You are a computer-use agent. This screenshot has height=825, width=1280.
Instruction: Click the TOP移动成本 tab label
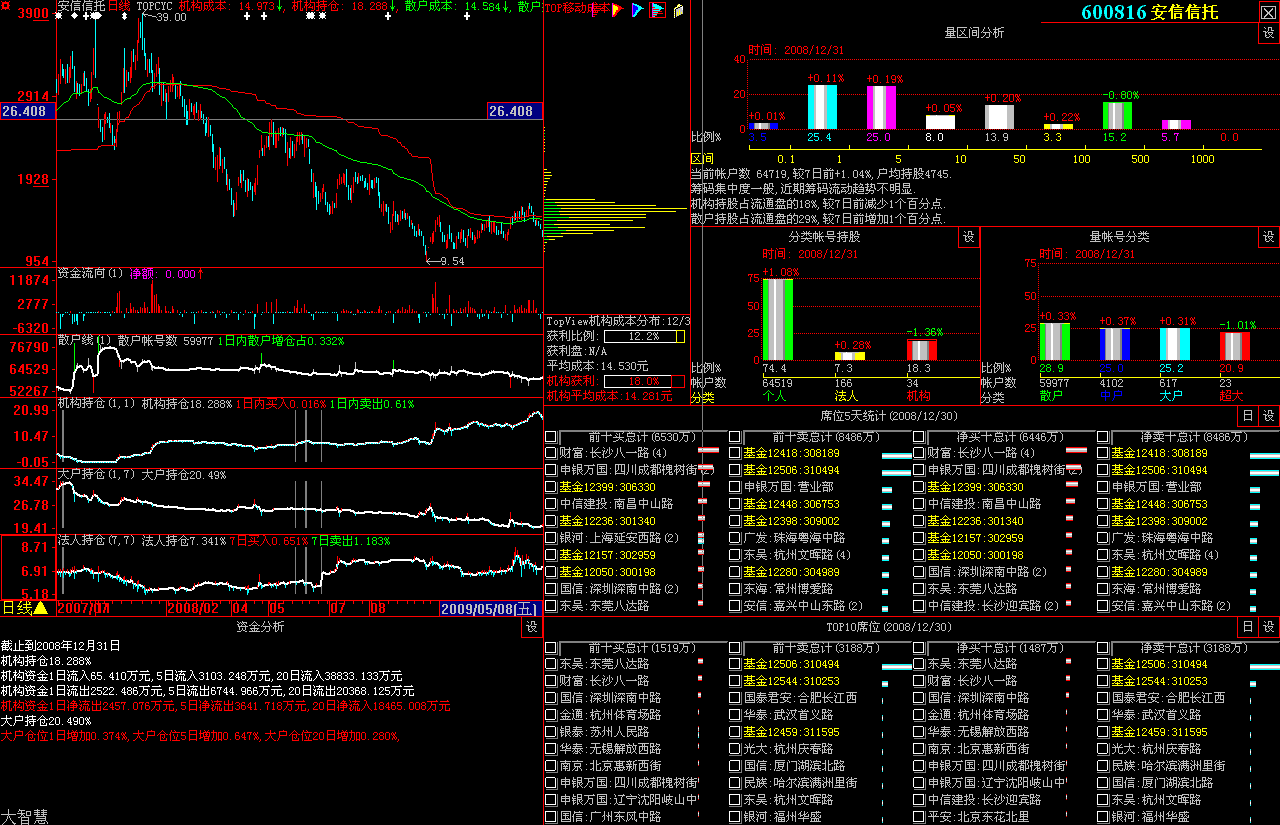pos(577,9)
